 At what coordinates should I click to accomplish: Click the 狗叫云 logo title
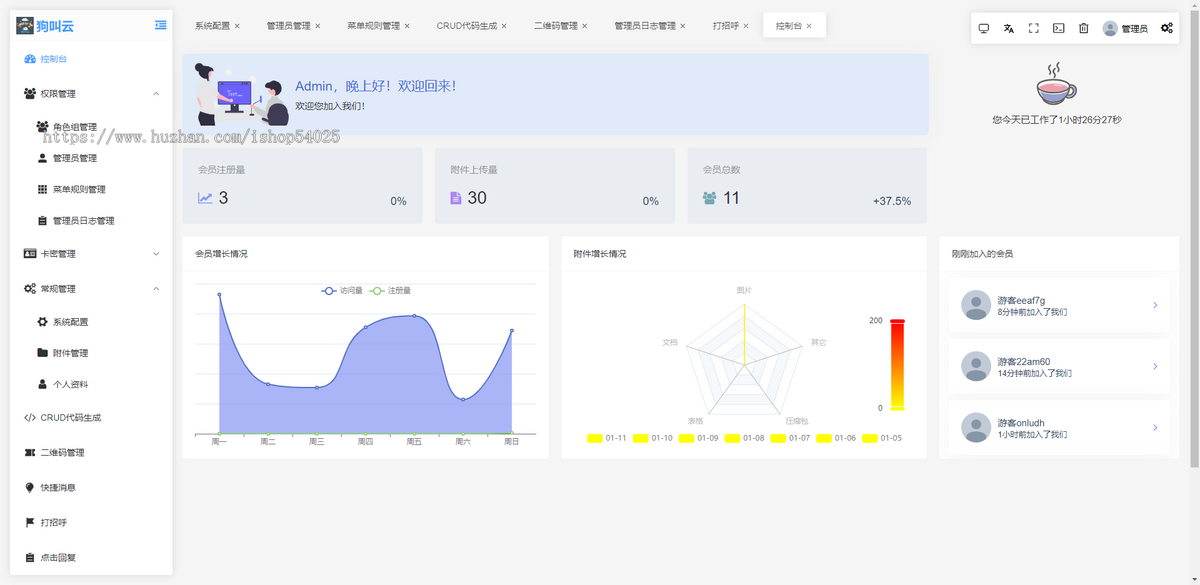click(x=55, y=26)
